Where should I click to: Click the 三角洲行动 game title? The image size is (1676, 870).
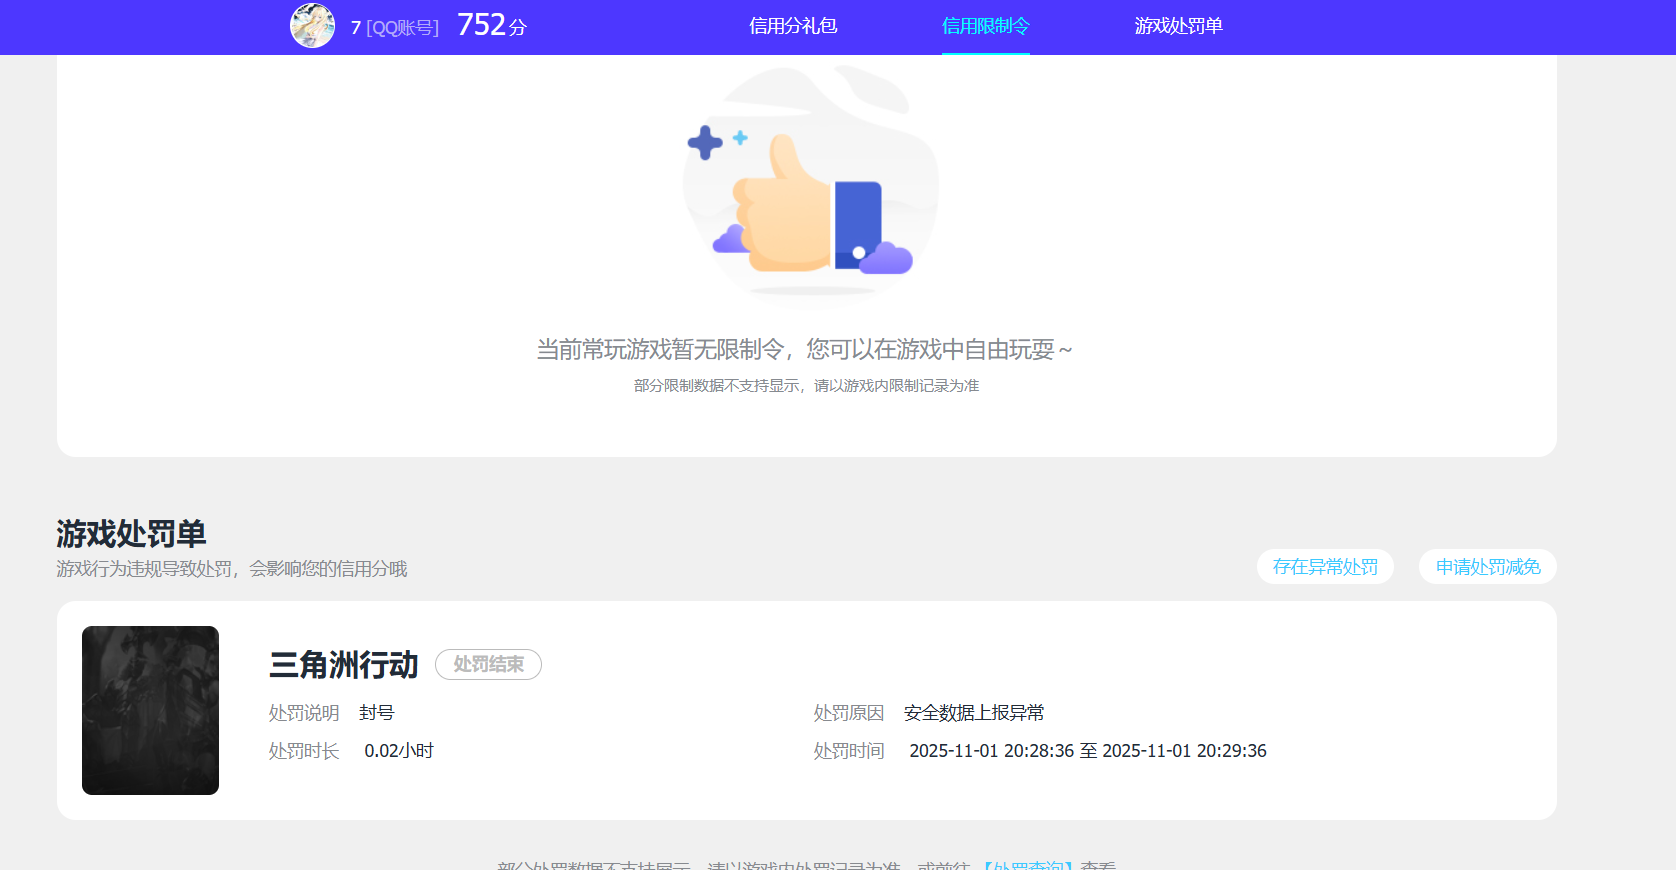tap(344, 665)
